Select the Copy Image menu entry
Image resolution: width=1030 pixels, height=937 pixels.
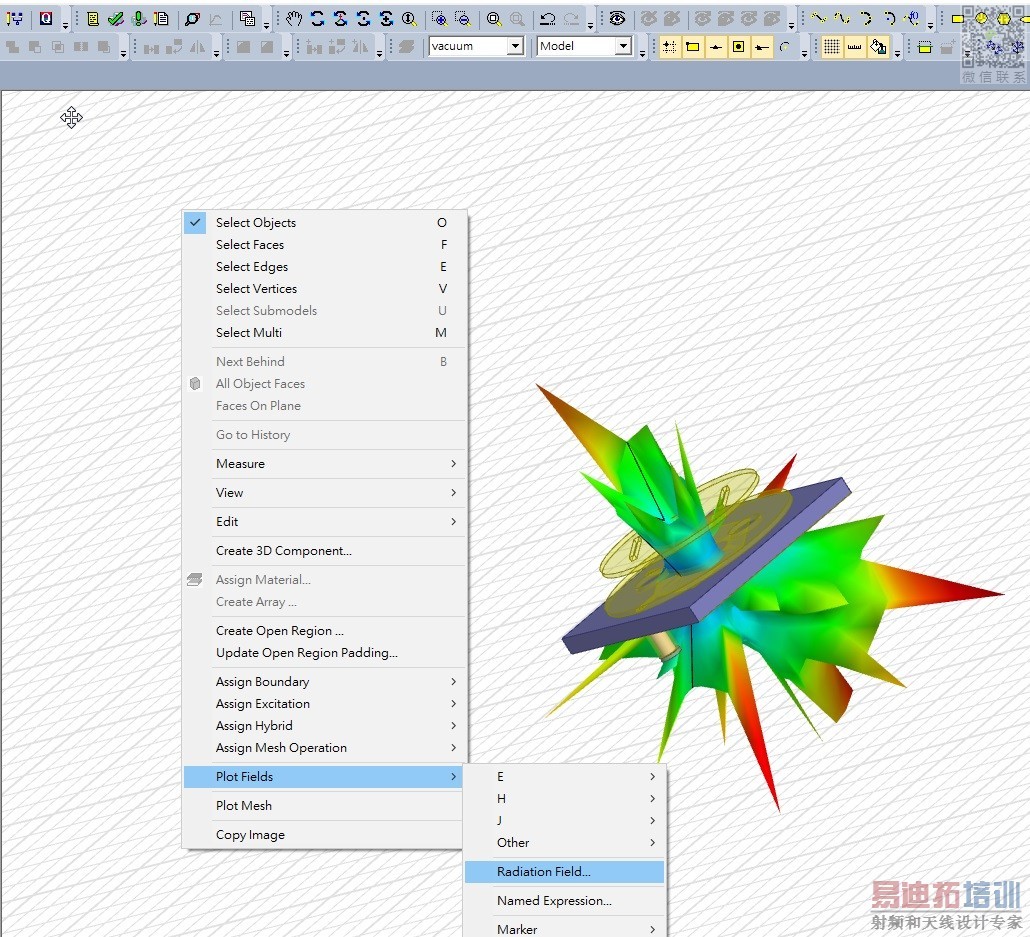[324, 834]
